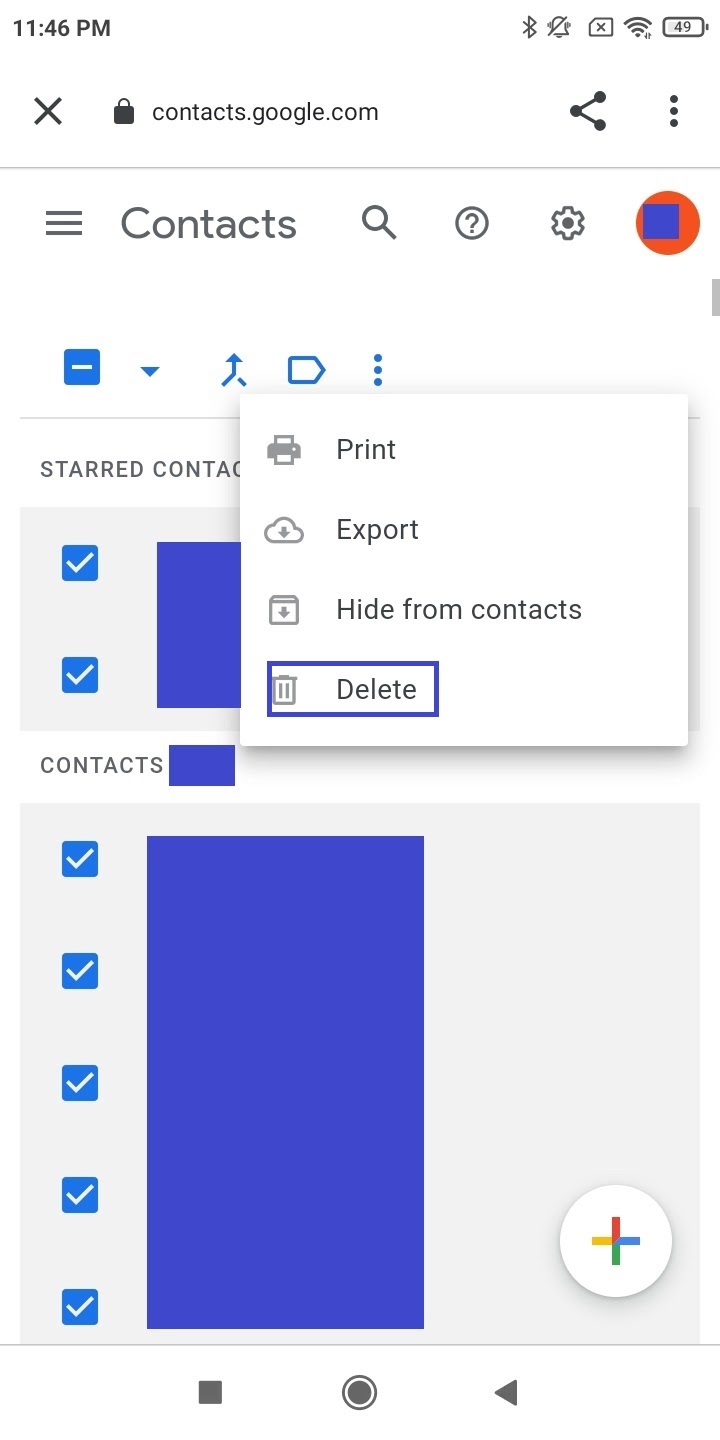720x1440 pixels.
Task: Open the hamburger main menu
Action: click(64, 223)
